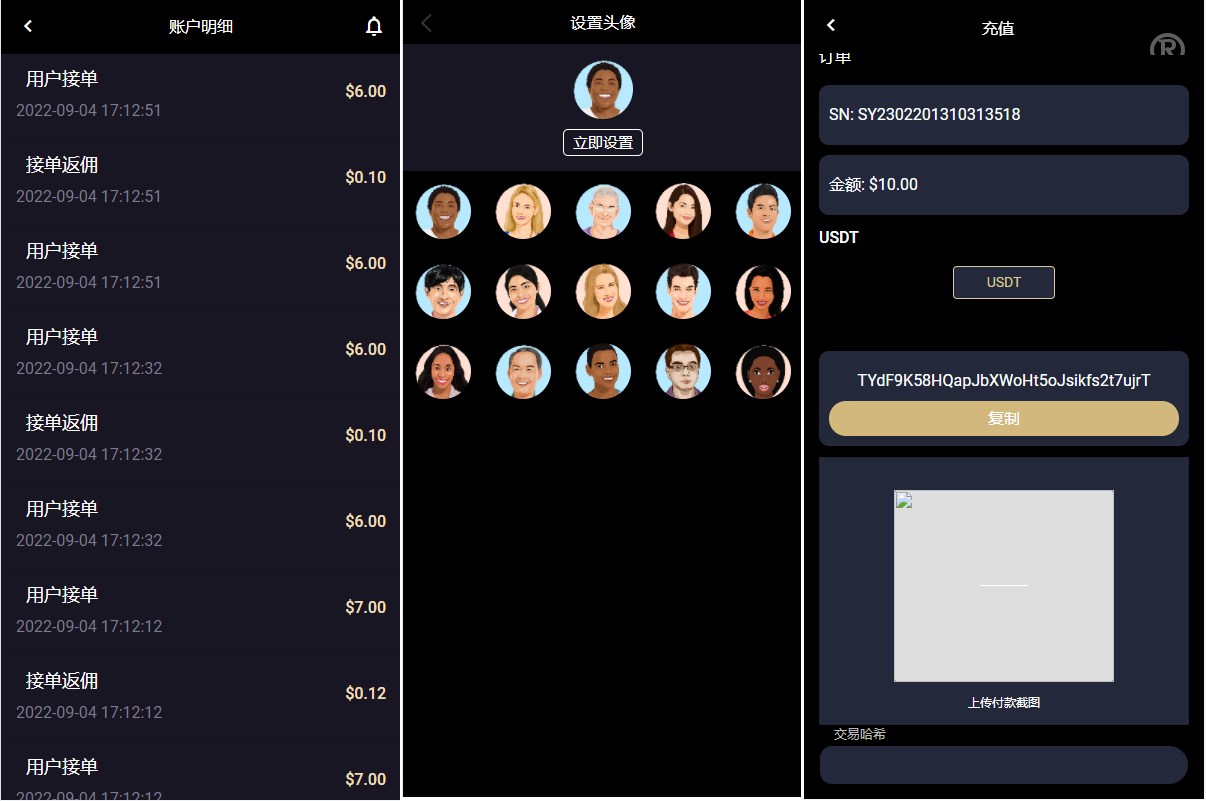Select the USDT payment option
The width and height of the screenshot is (1206, 801).
(1004, 282)
